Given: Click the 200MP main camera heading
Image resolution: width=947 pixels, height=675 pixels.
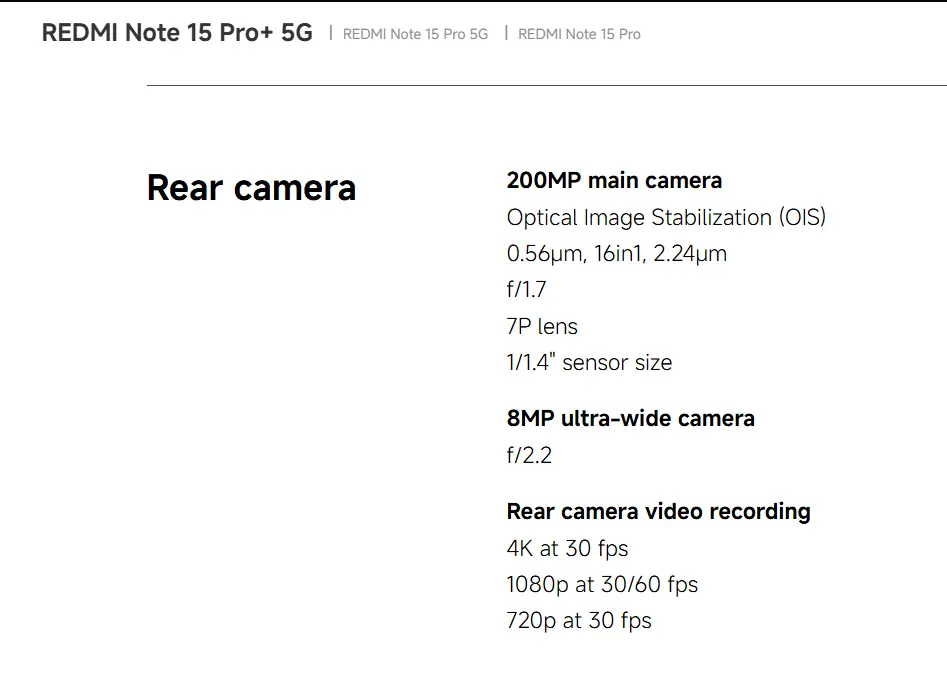Looking at the screenshot, I should 614,181.
